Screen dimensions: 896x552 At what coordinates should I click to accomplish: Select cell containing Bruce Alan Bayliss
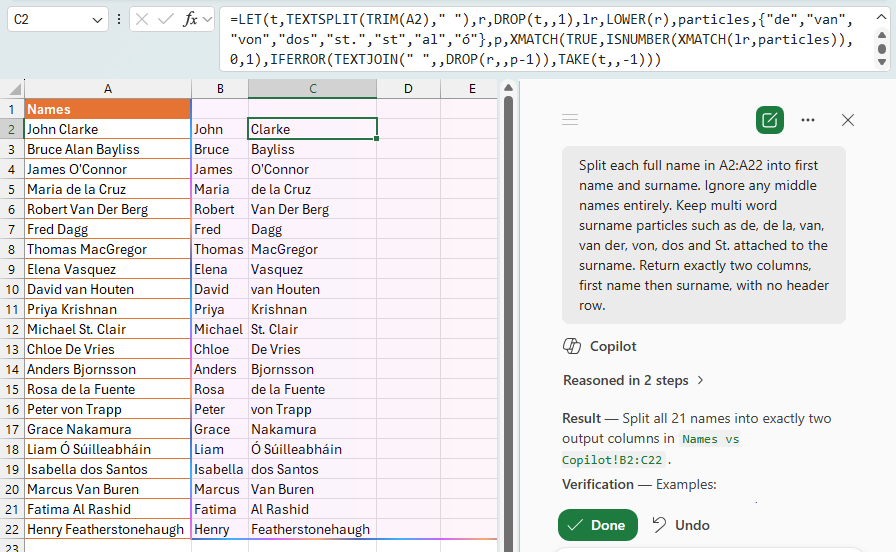click(107, 149)
